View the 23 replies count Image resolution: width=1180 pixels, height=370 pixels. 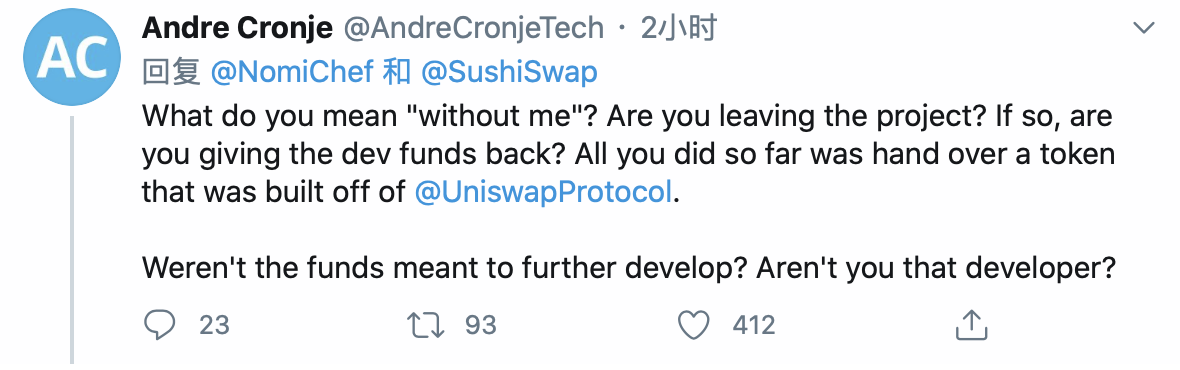(x=214, y=325)
